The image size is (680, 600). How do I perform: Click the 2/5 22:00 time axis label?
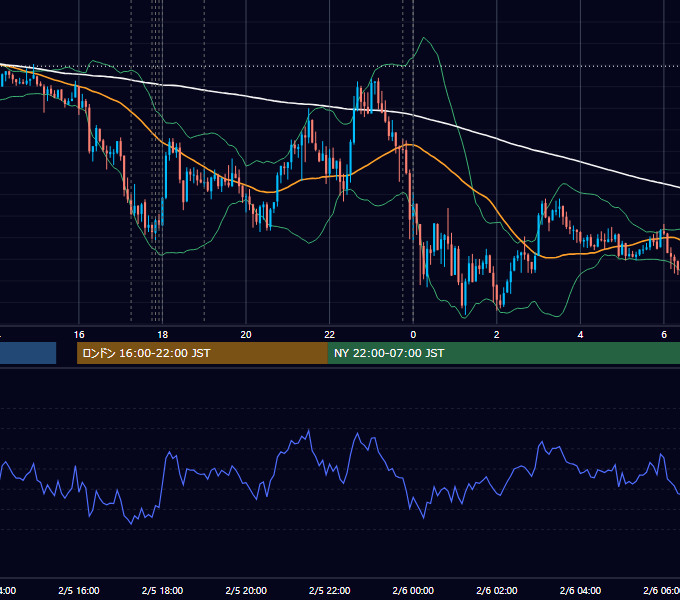330,590
